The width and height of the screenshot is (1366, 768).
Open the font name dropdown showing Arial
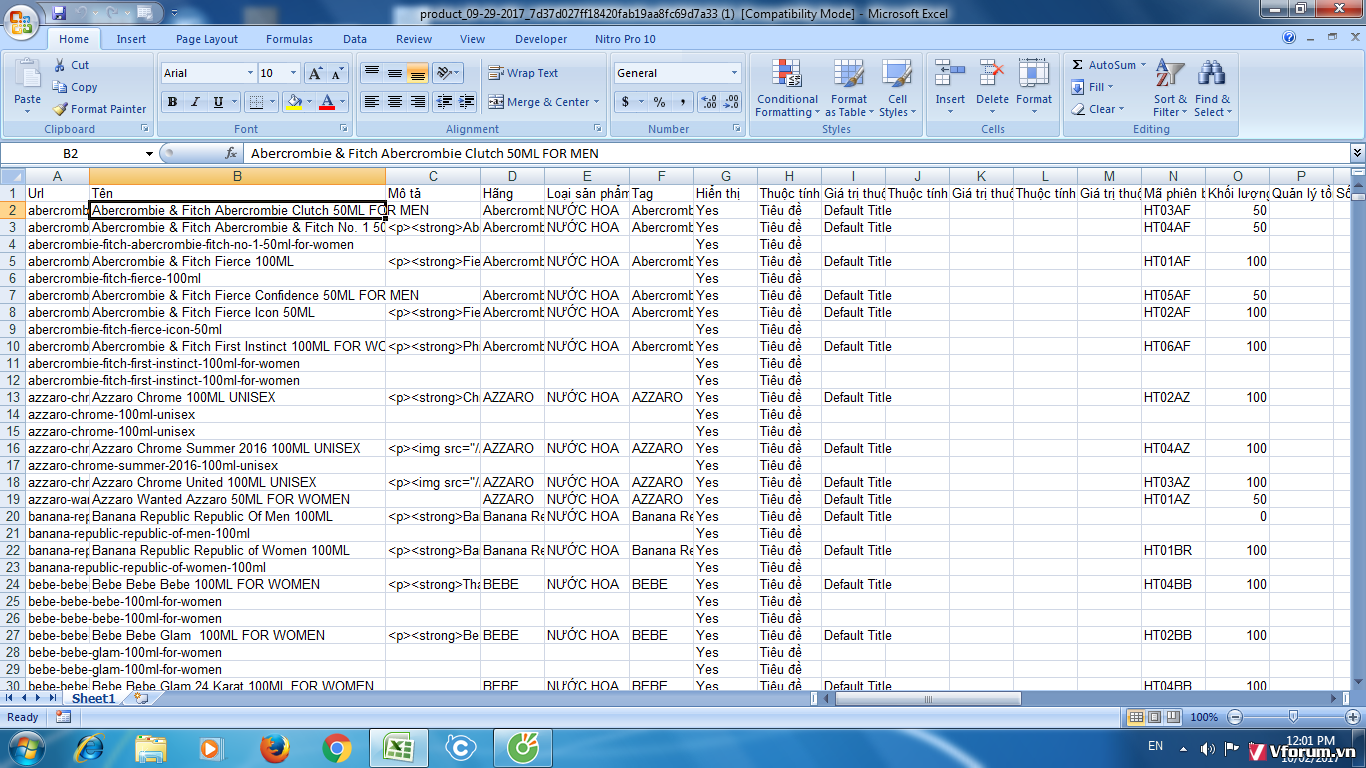[250, 73]
